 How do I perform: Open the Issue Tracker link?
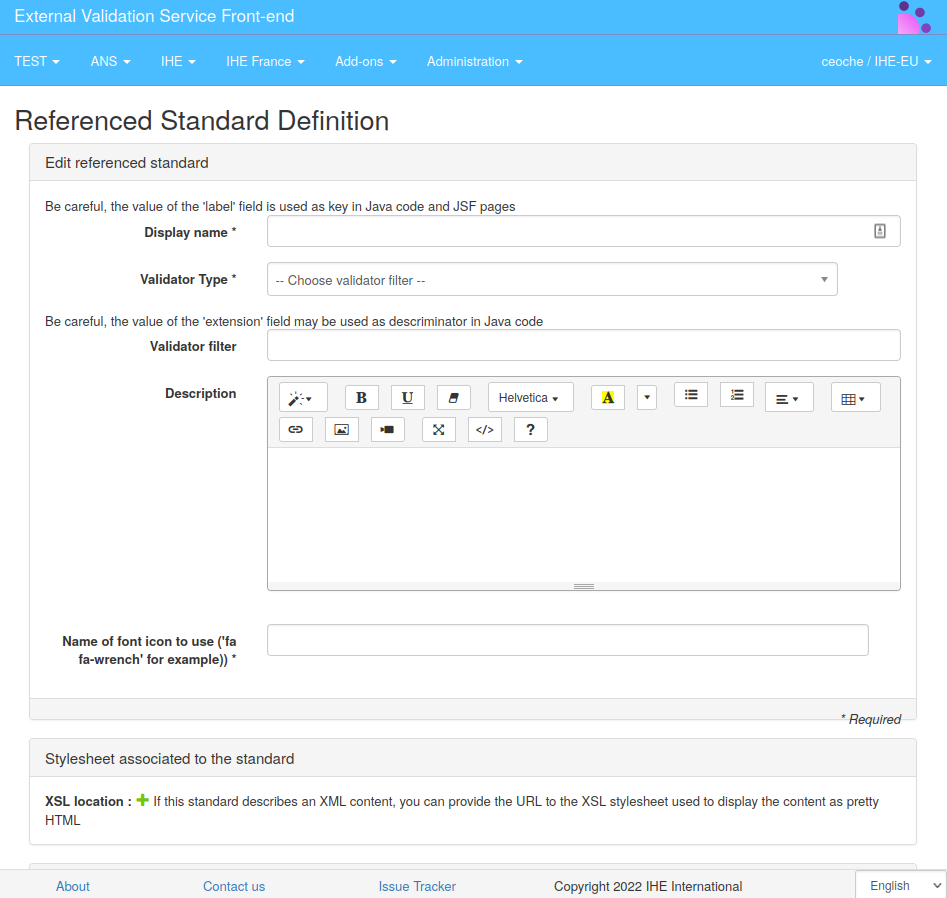(417, 886)
